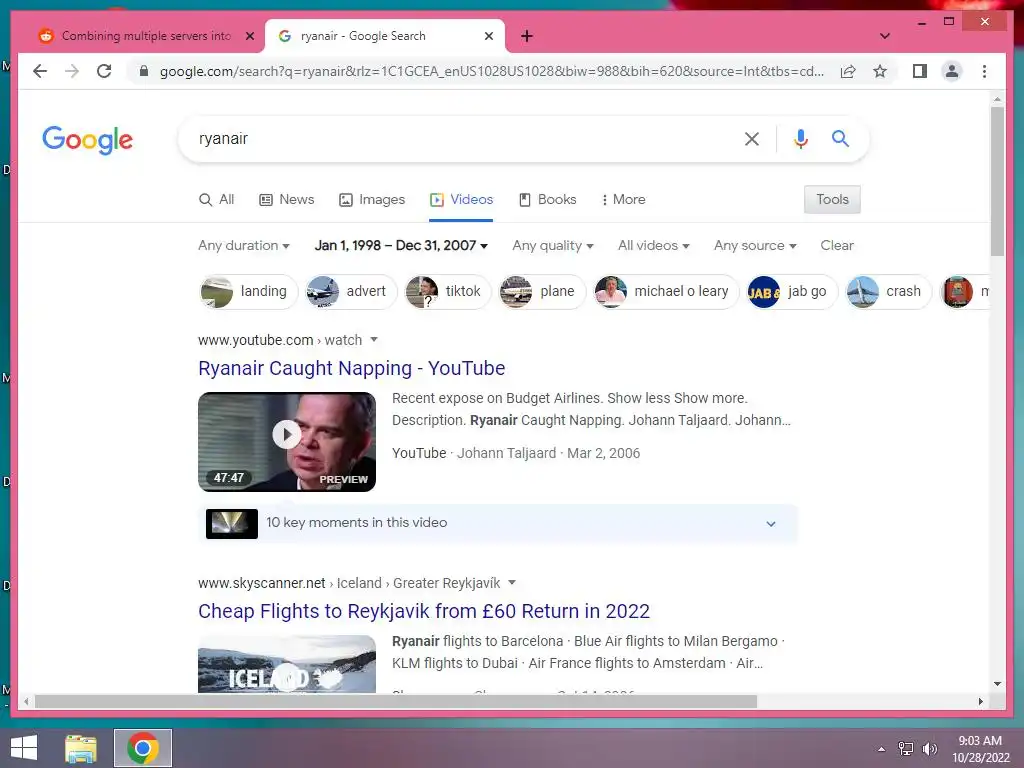Go to Google home via logo
The height and width of the screenshot is (768, 1024).
pos(88,140)
